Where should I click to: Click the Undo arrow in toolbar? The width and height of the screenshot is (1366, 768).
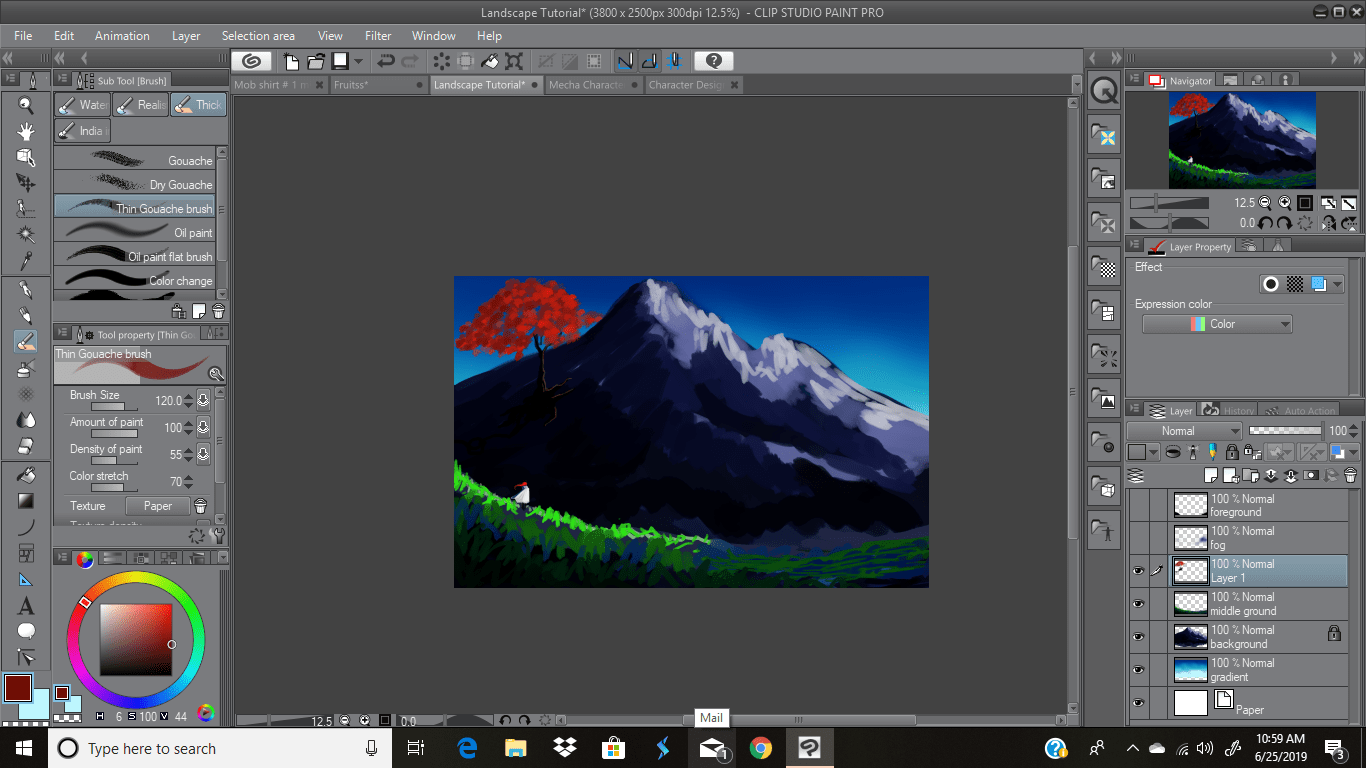[x=386, y=61]
